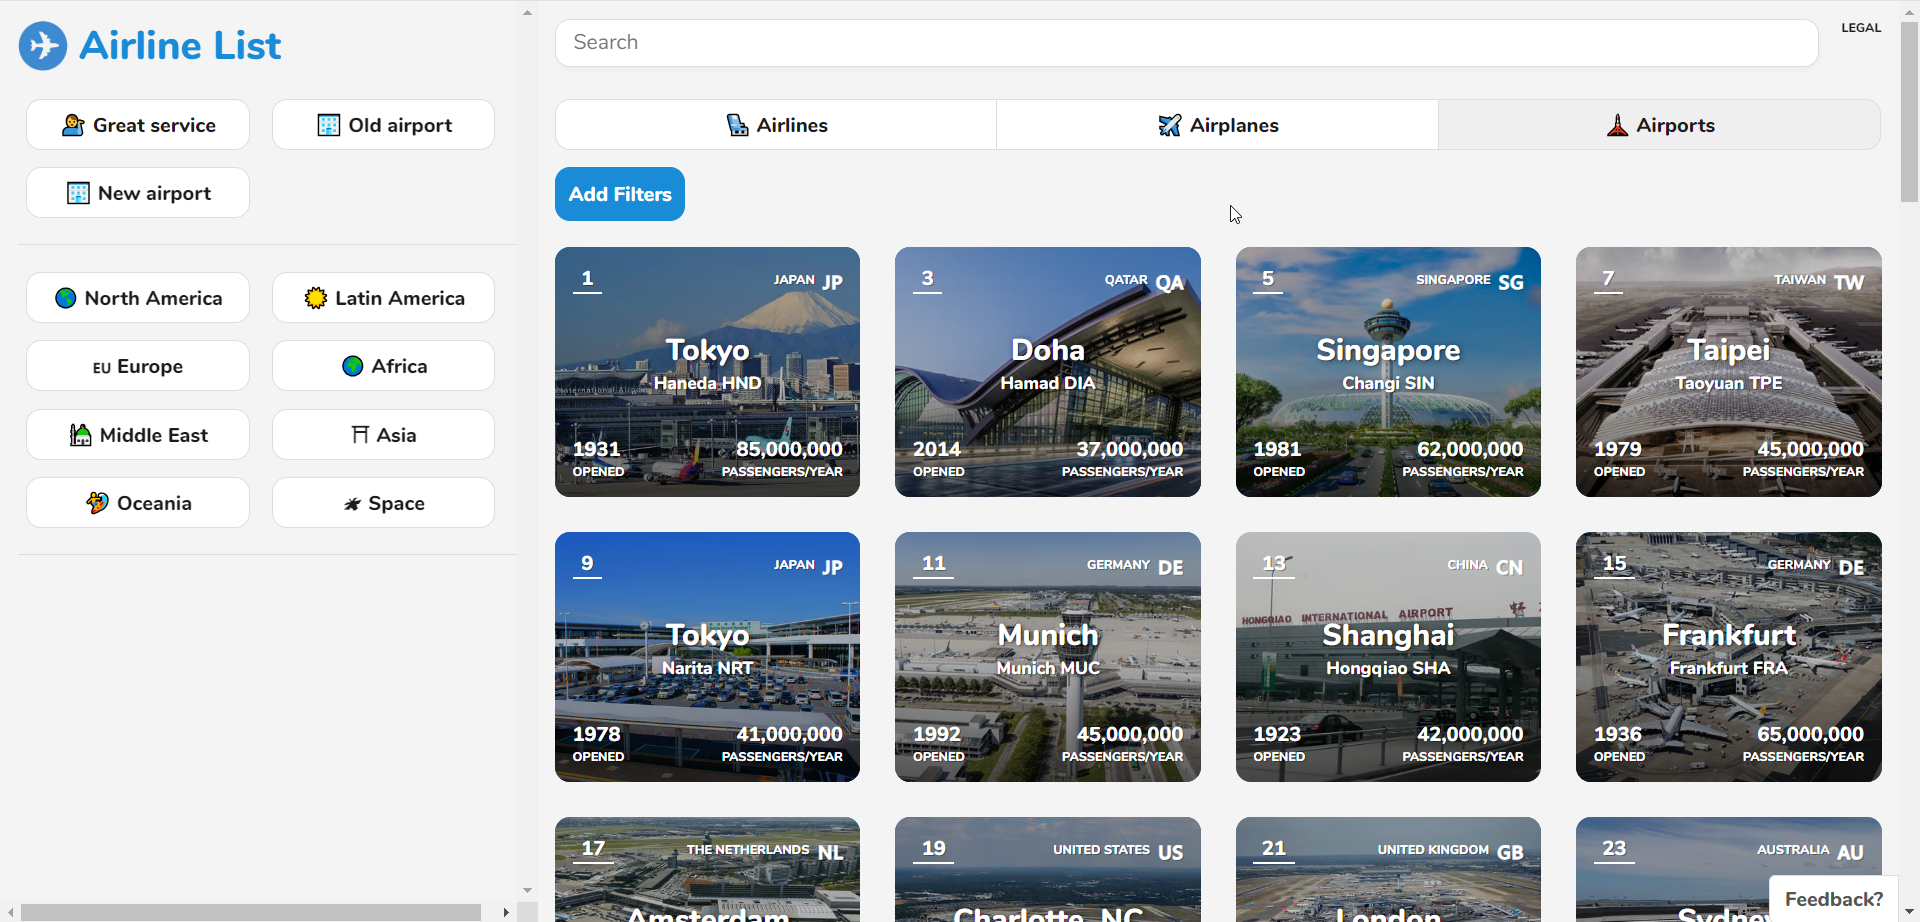Open the Amsterdam airport card ranked 17
The height and width of the screenshot is (922, 1920).
[707, 869]
